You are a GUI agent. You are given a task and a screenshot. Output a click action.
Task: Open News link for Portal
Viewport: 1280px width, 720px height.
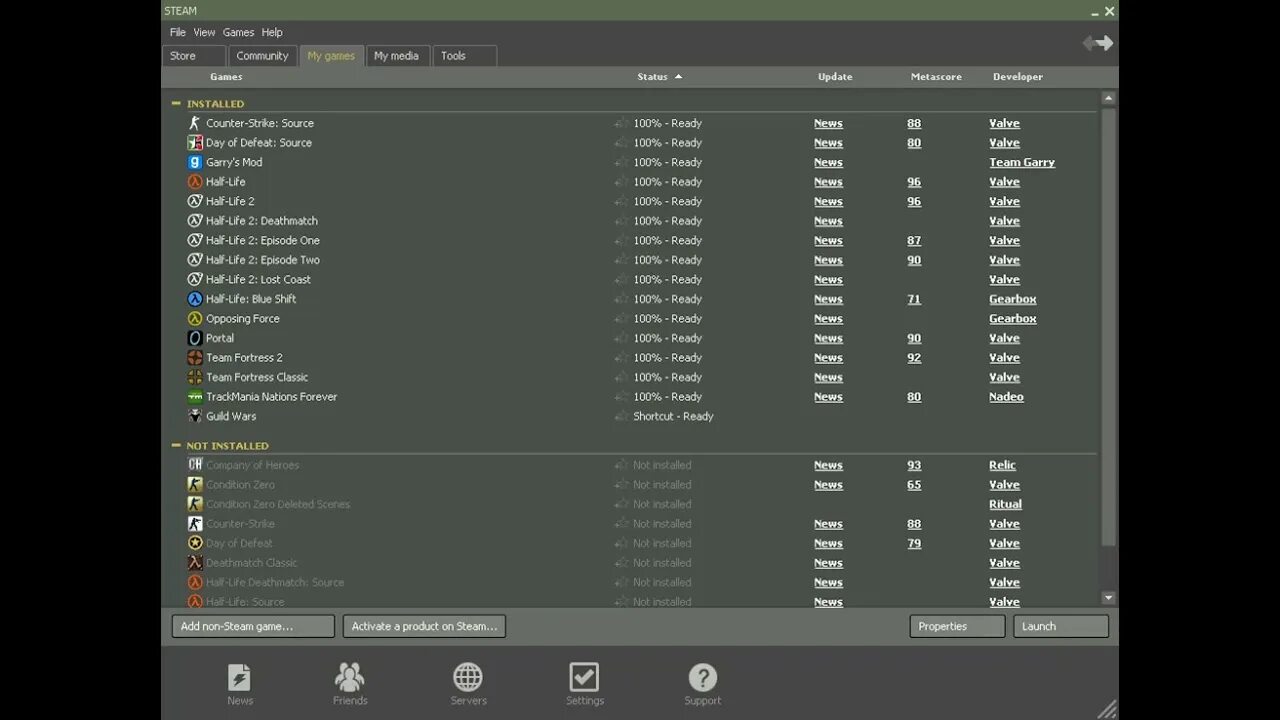coord(828,338)
